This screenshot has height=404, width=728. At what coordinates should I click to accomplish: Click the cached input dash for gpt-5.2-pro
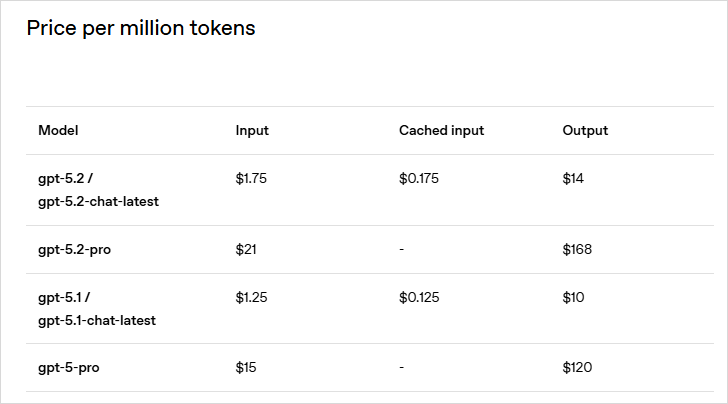[401, 249]
